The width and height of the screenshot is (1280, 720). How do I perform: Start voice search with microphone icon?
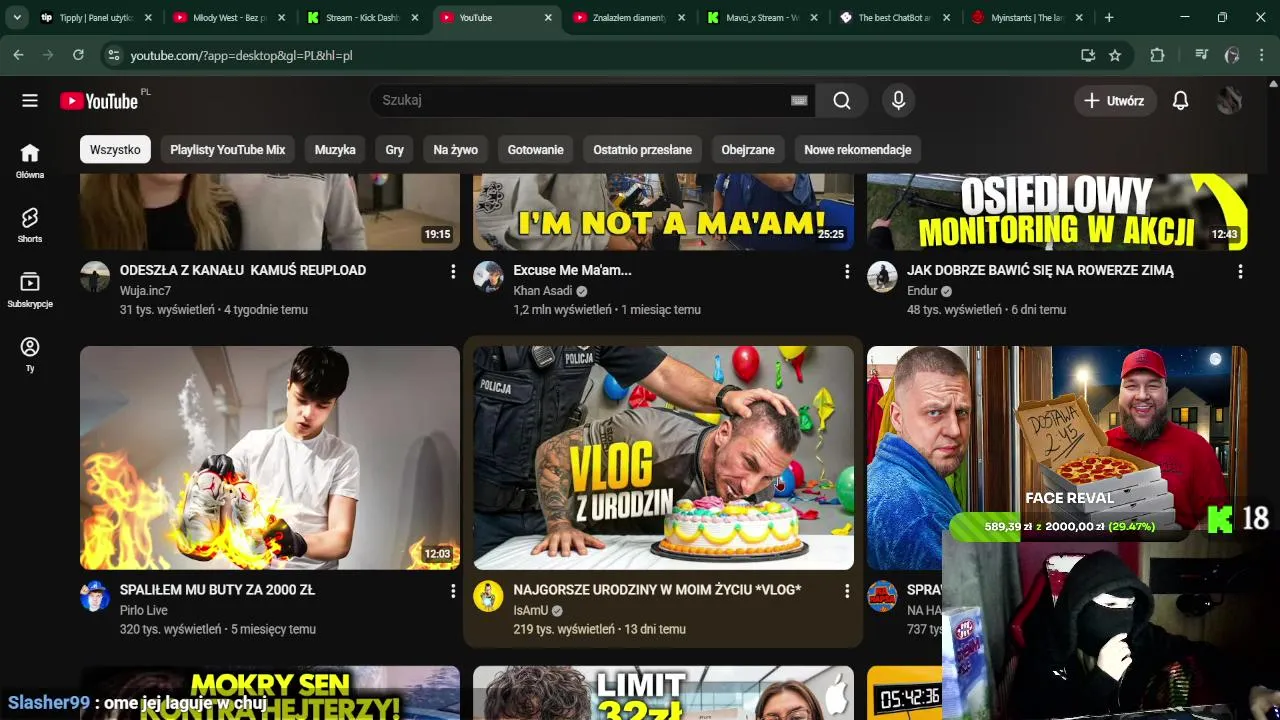[x=898, y=100]
